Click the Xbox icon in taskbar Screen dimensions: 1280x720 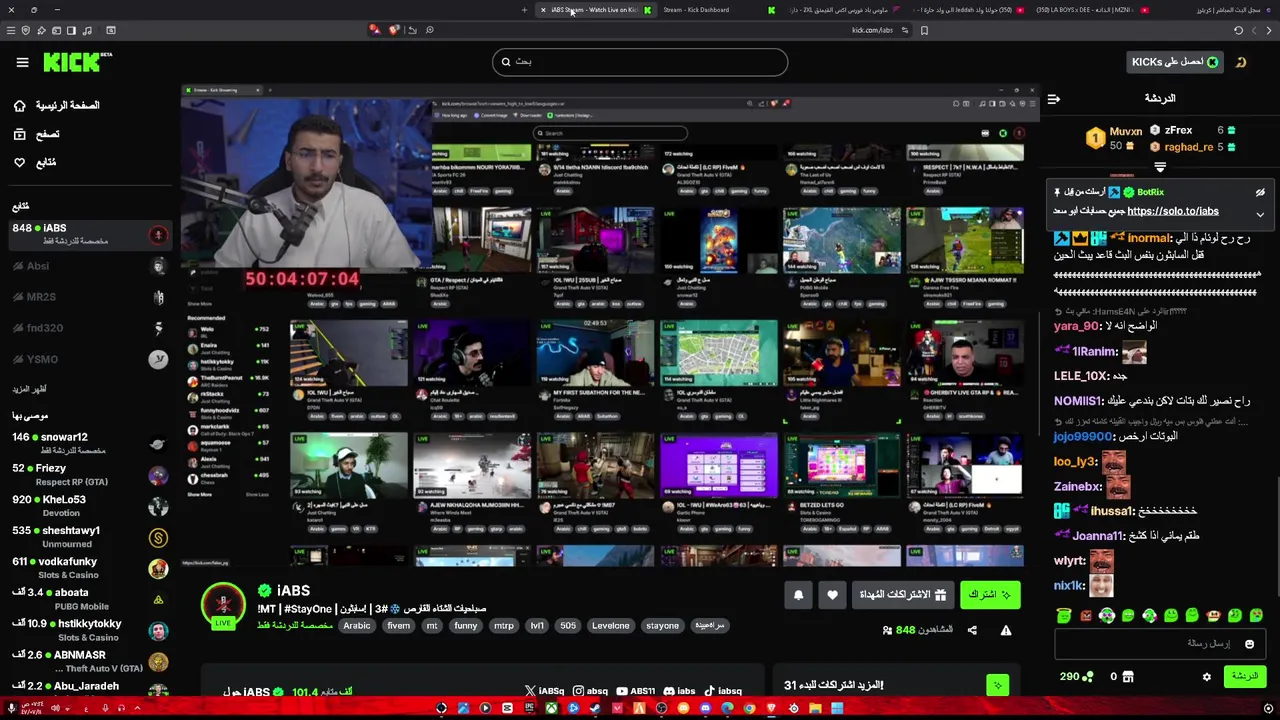click(x=551, y=709)
